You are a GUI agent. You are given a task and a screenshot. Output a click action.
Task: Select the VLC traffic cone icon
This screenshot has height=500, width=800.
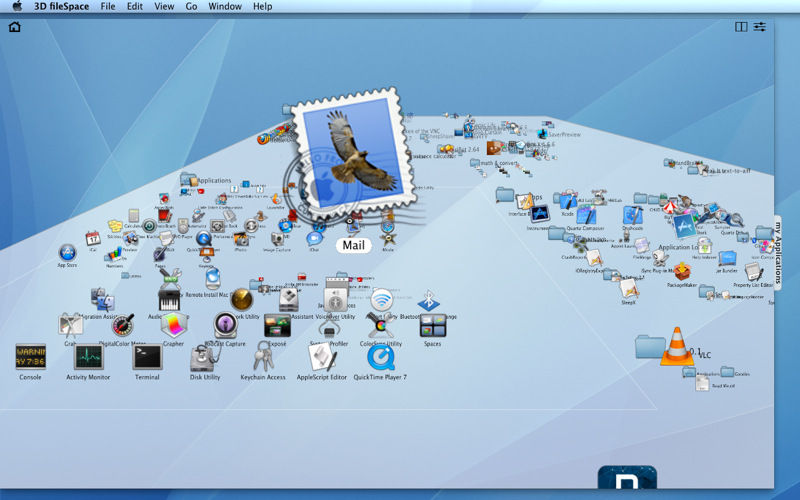point(677,346)
